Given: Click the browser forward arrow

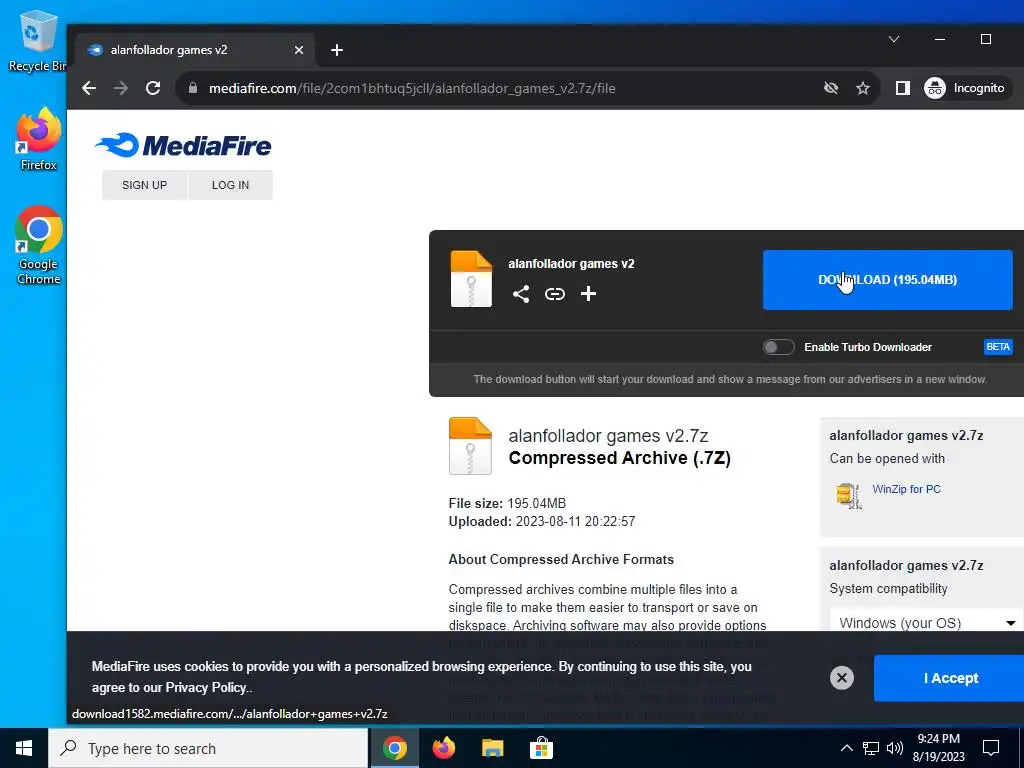Looking at the screenshot, I should pos(121,88).
